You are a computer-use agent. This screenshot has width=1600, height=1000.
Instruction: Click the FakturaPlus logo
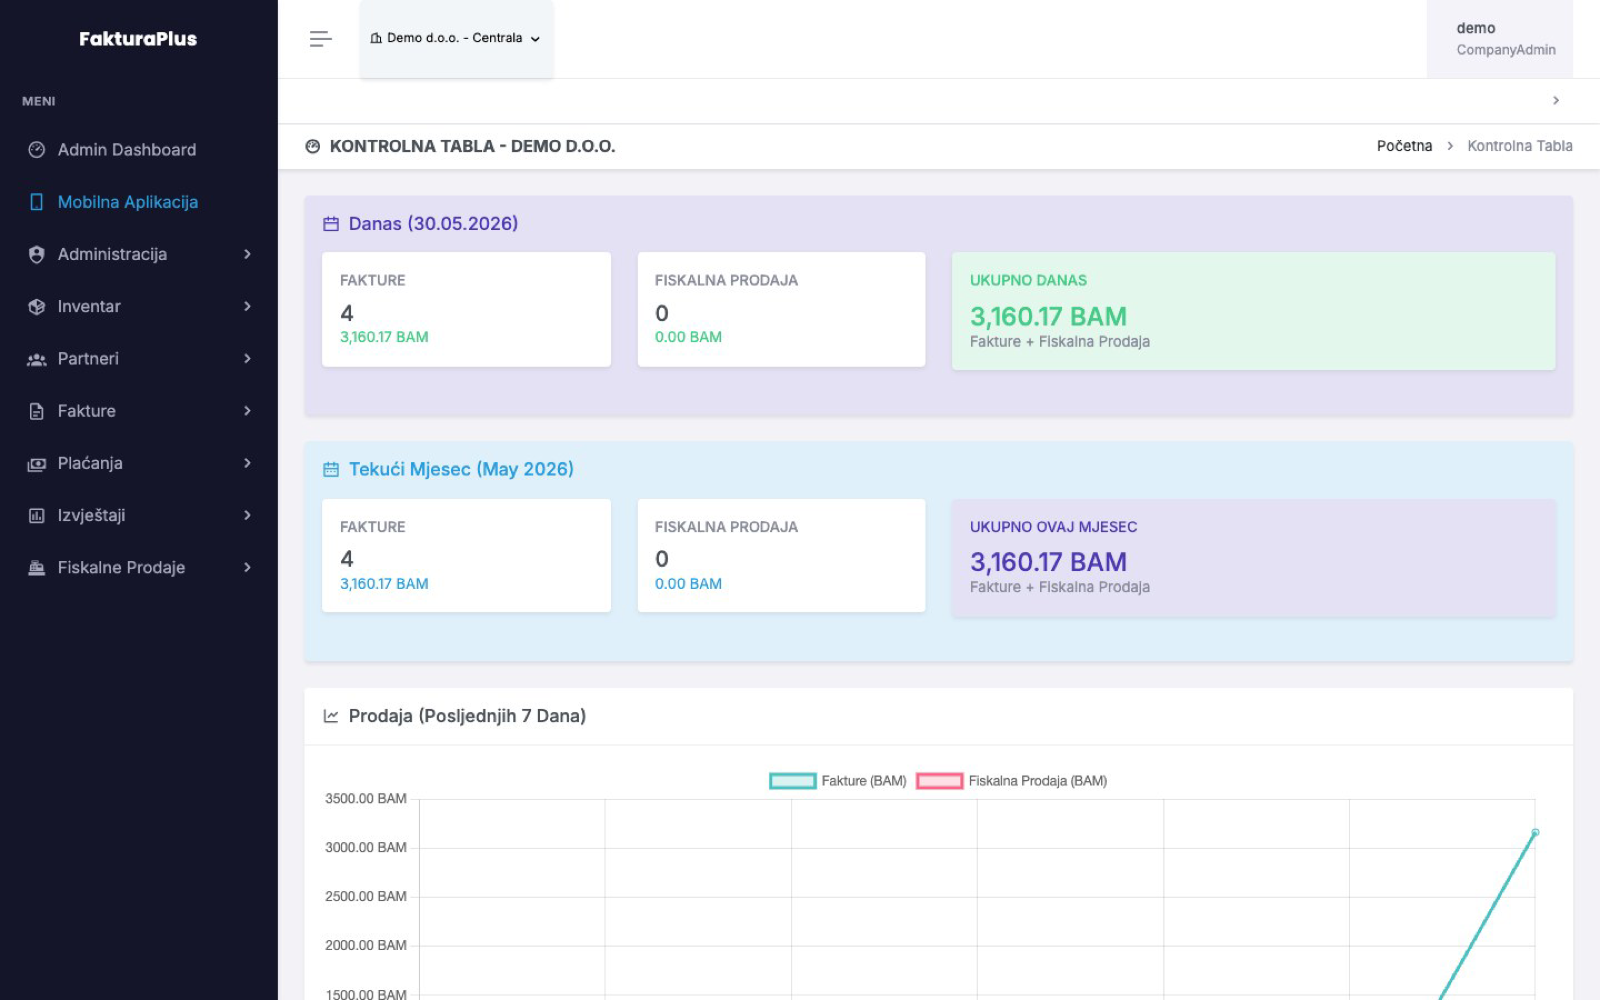click(x=138, y=39)
